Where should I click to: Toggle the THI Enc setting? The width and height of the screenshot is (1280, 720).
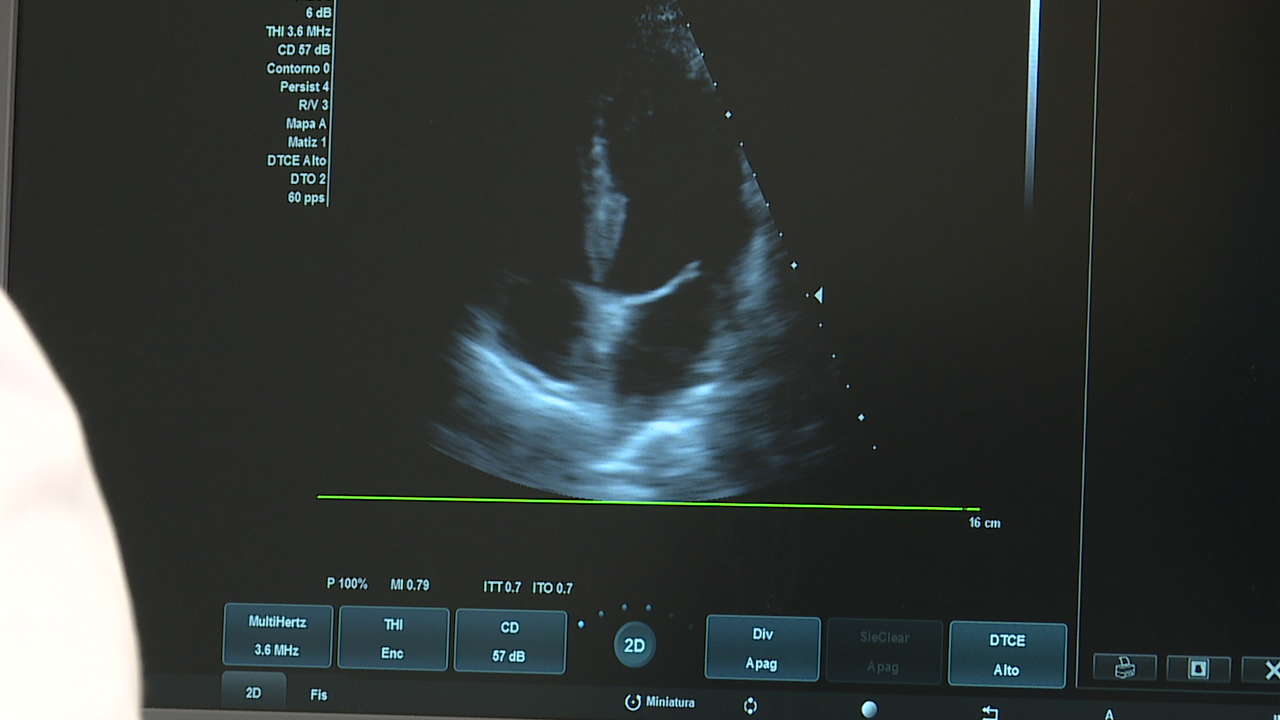click(393, 638)
